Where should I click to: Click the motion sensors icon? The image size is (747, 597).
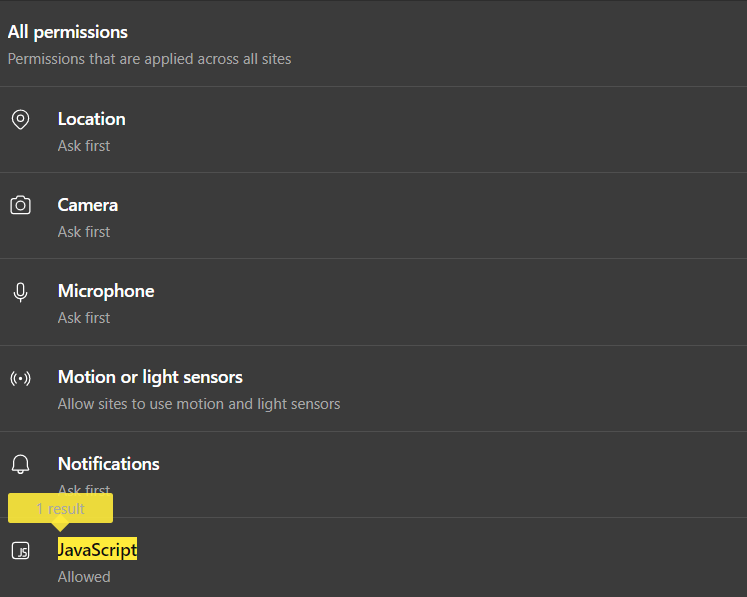(20, 378)
